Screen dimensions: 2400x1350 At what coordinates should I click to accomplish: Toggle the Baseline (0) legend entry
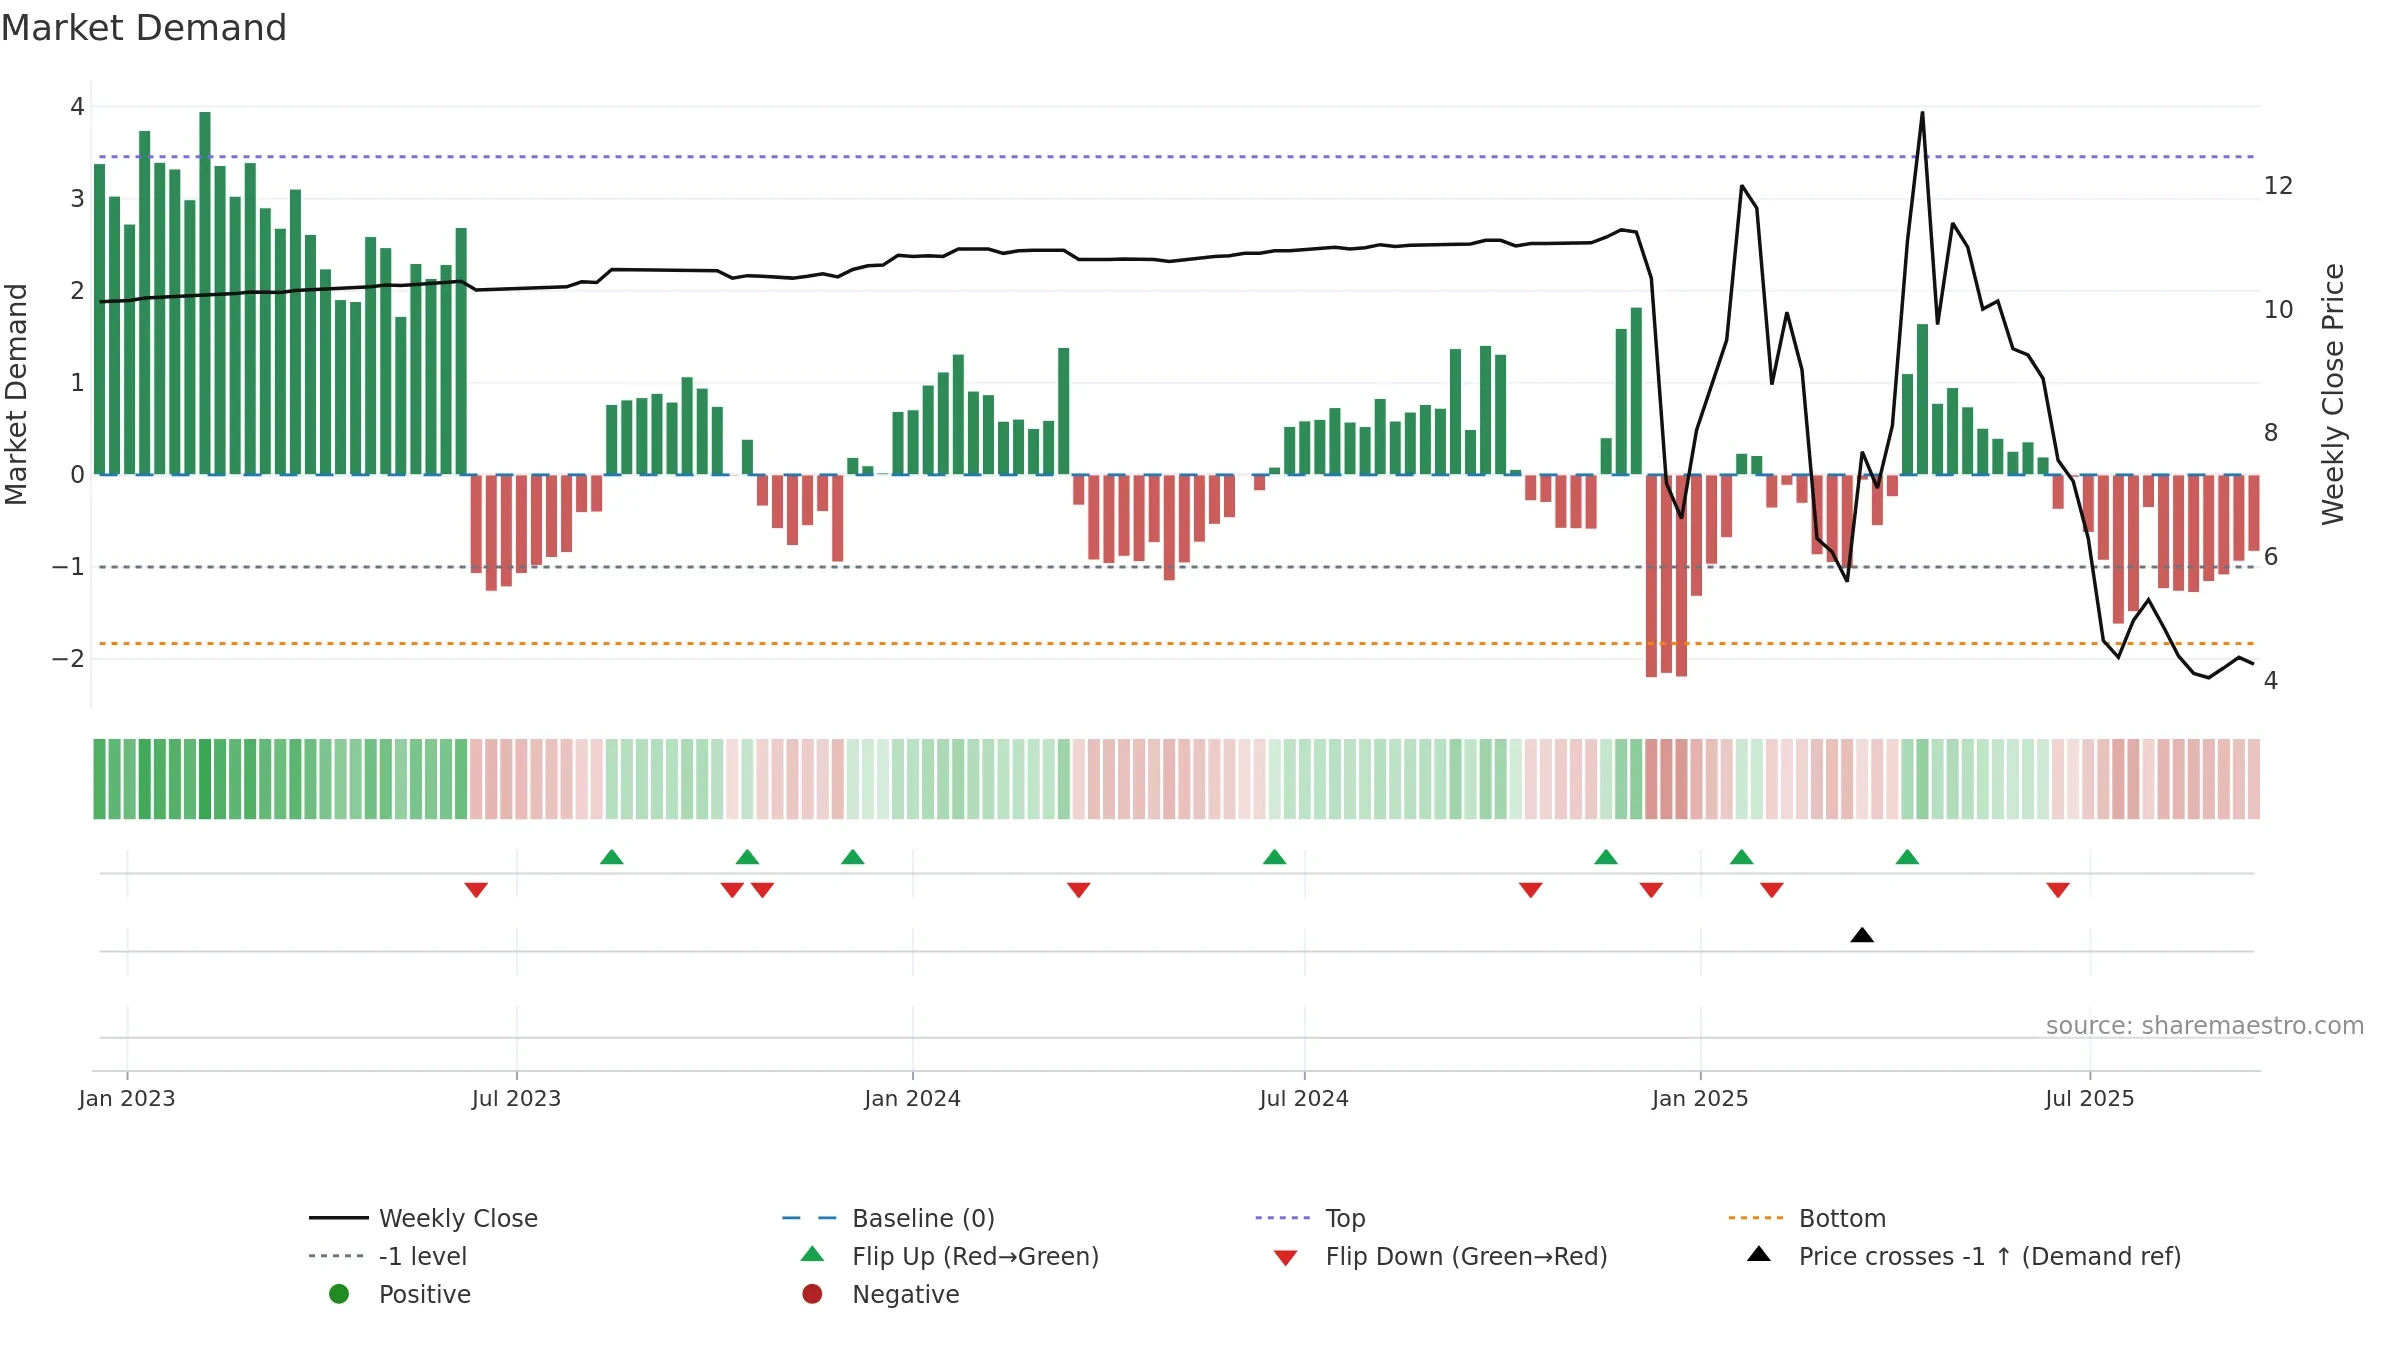888,1218
